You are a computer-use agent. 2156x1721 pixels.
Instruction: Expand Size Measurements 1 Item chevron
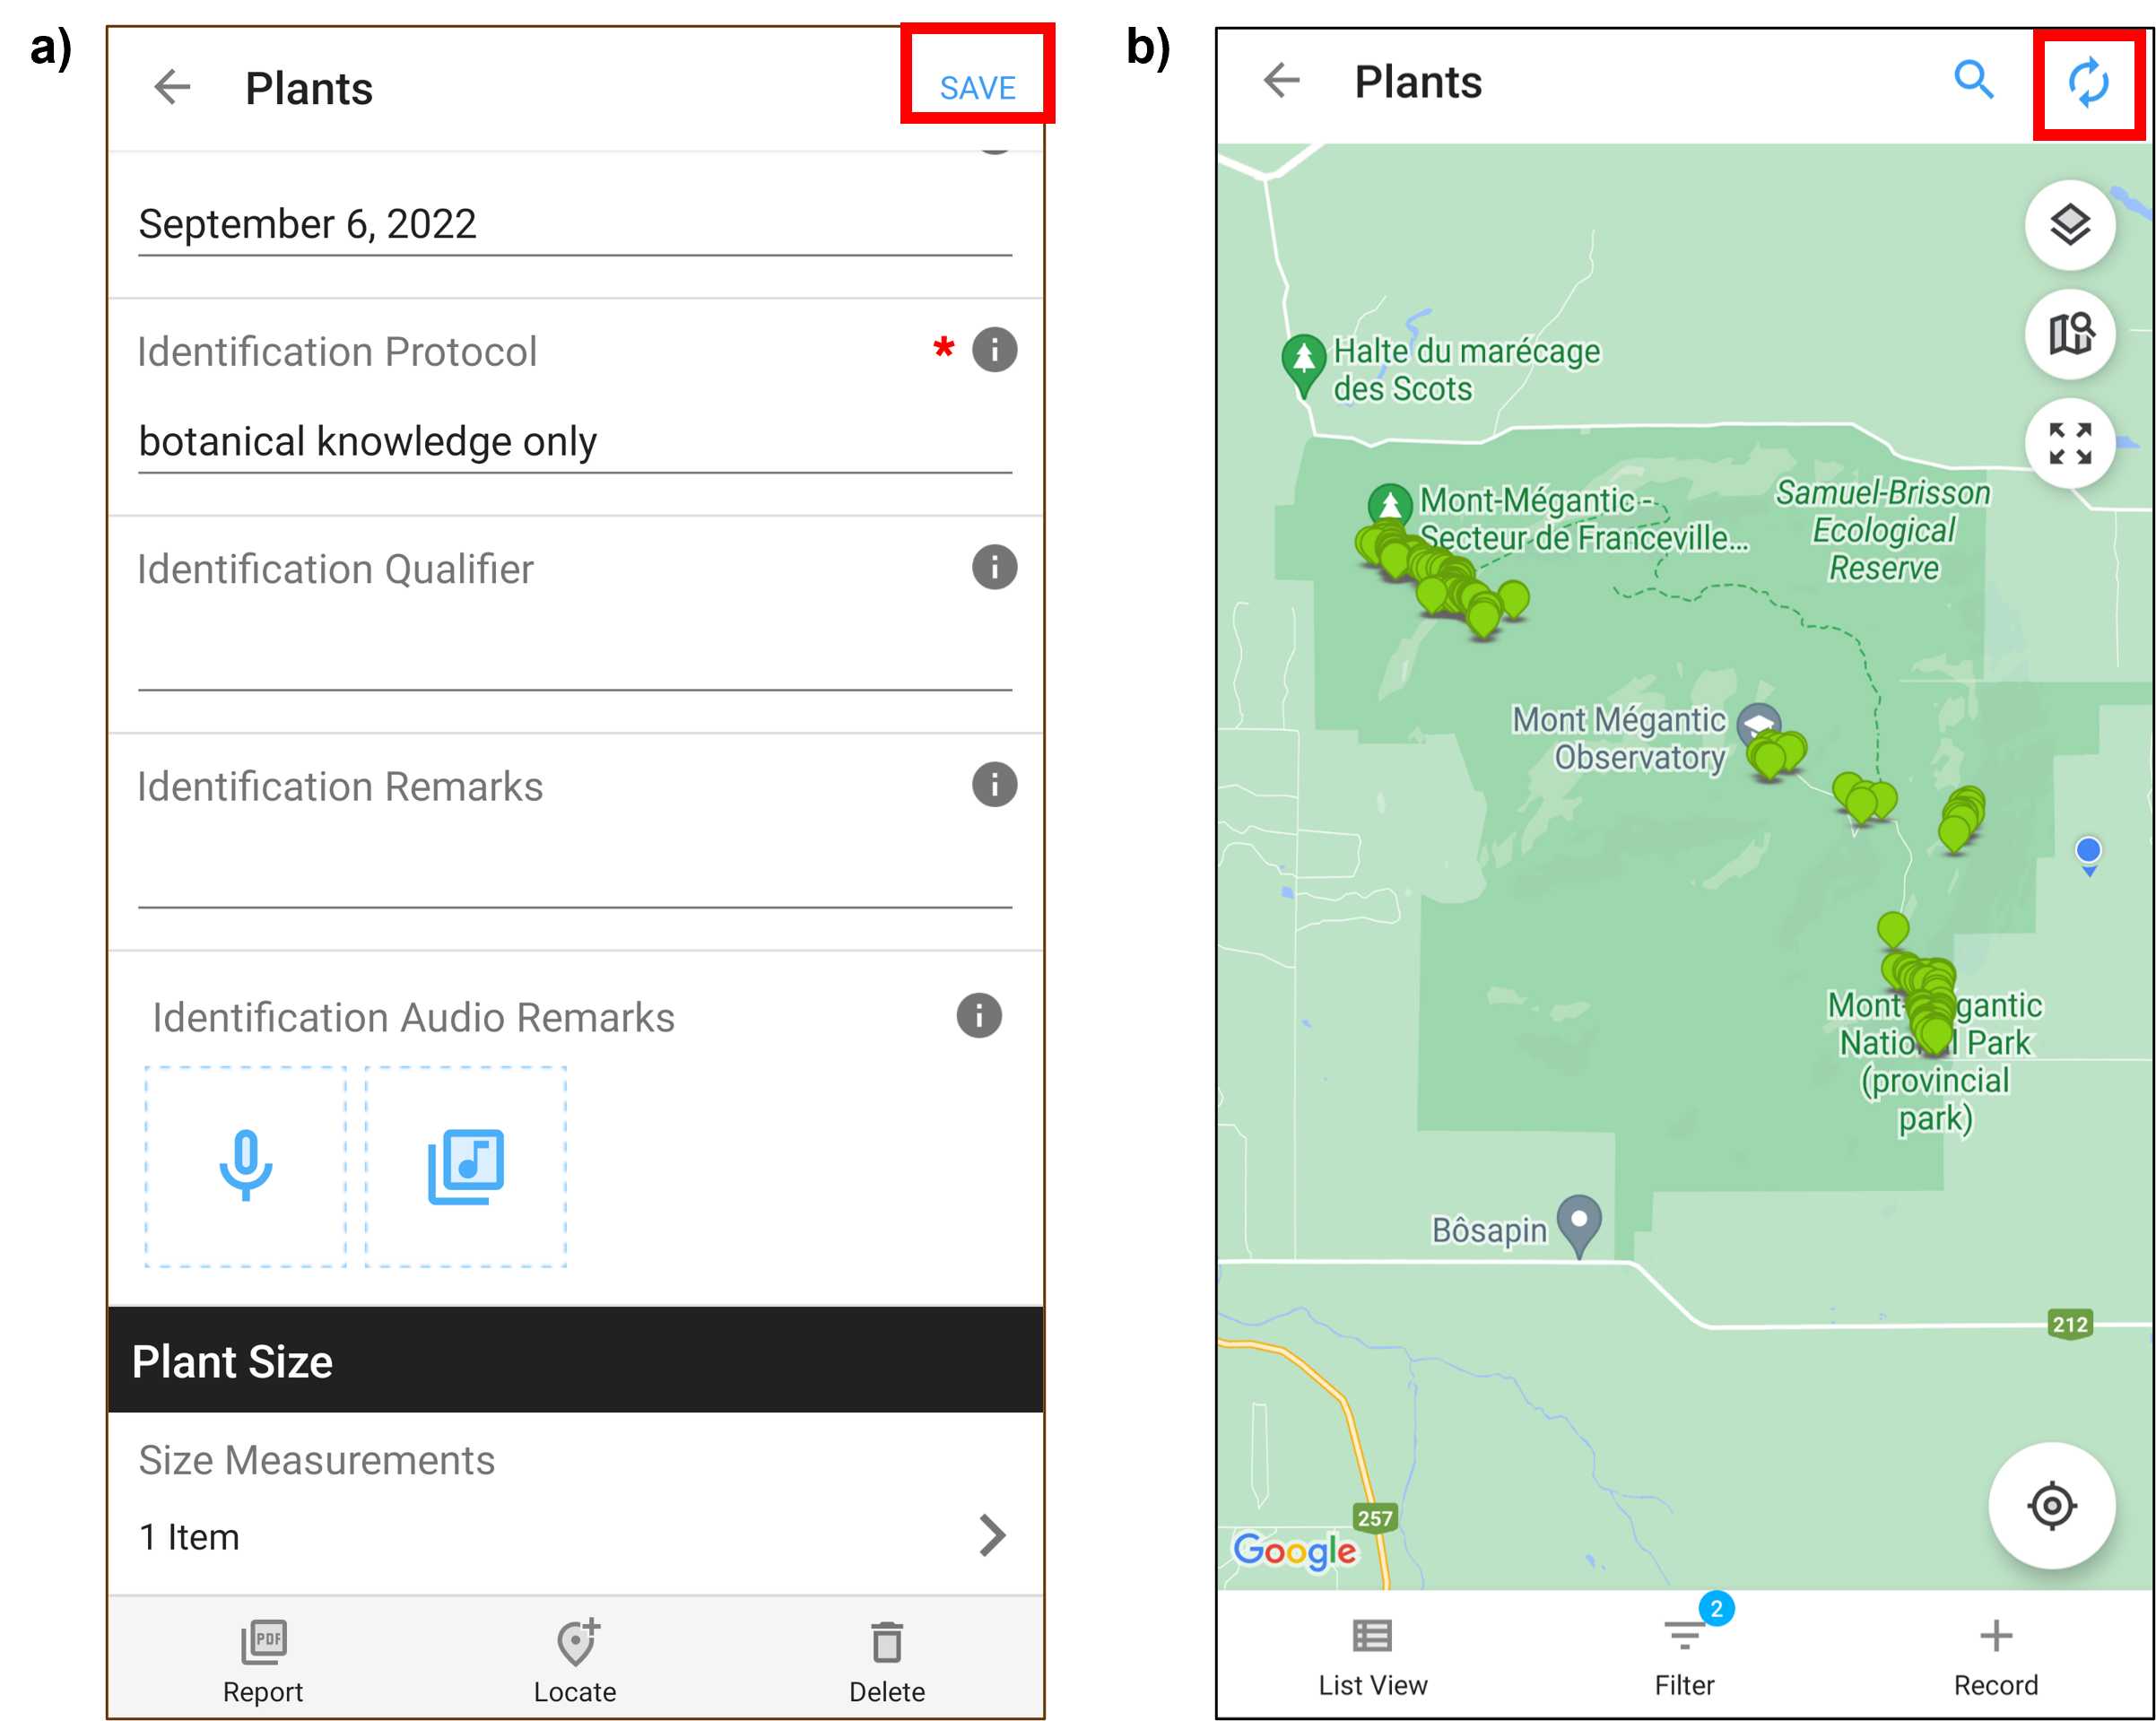991,1535
